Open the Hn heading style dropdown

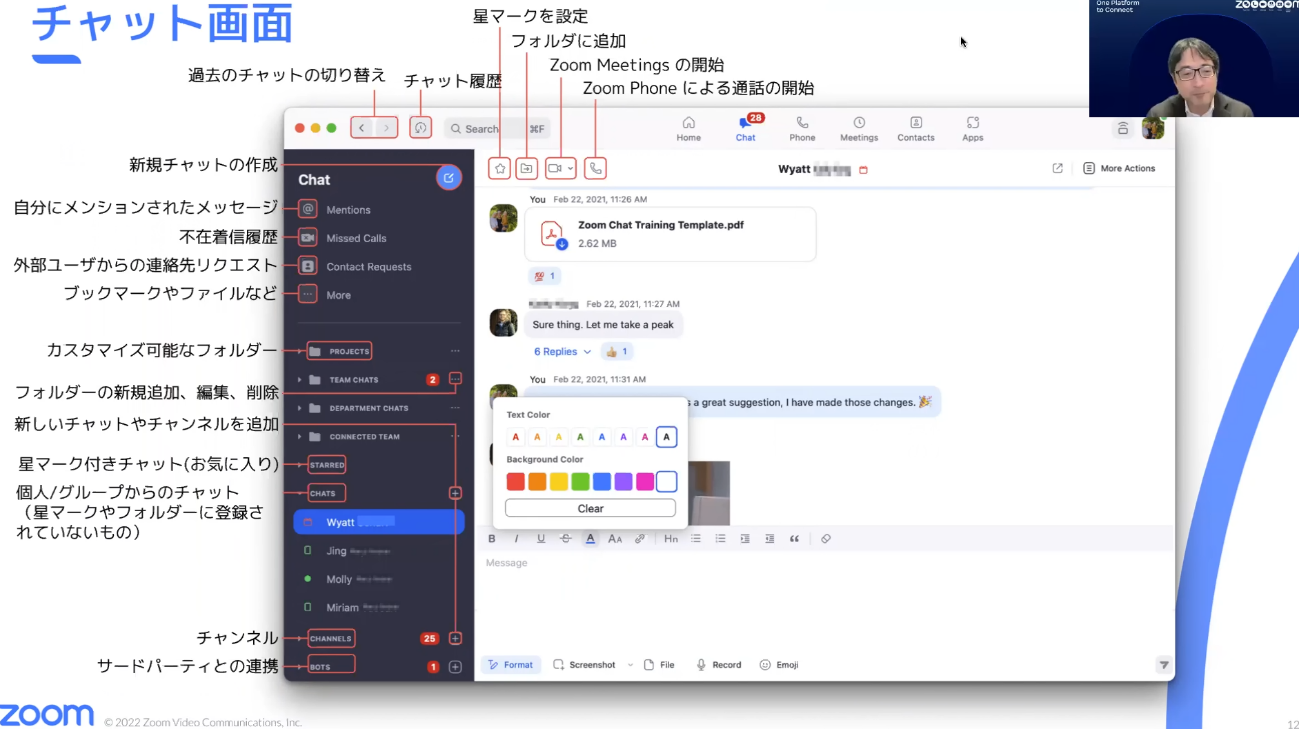[671, 539]
